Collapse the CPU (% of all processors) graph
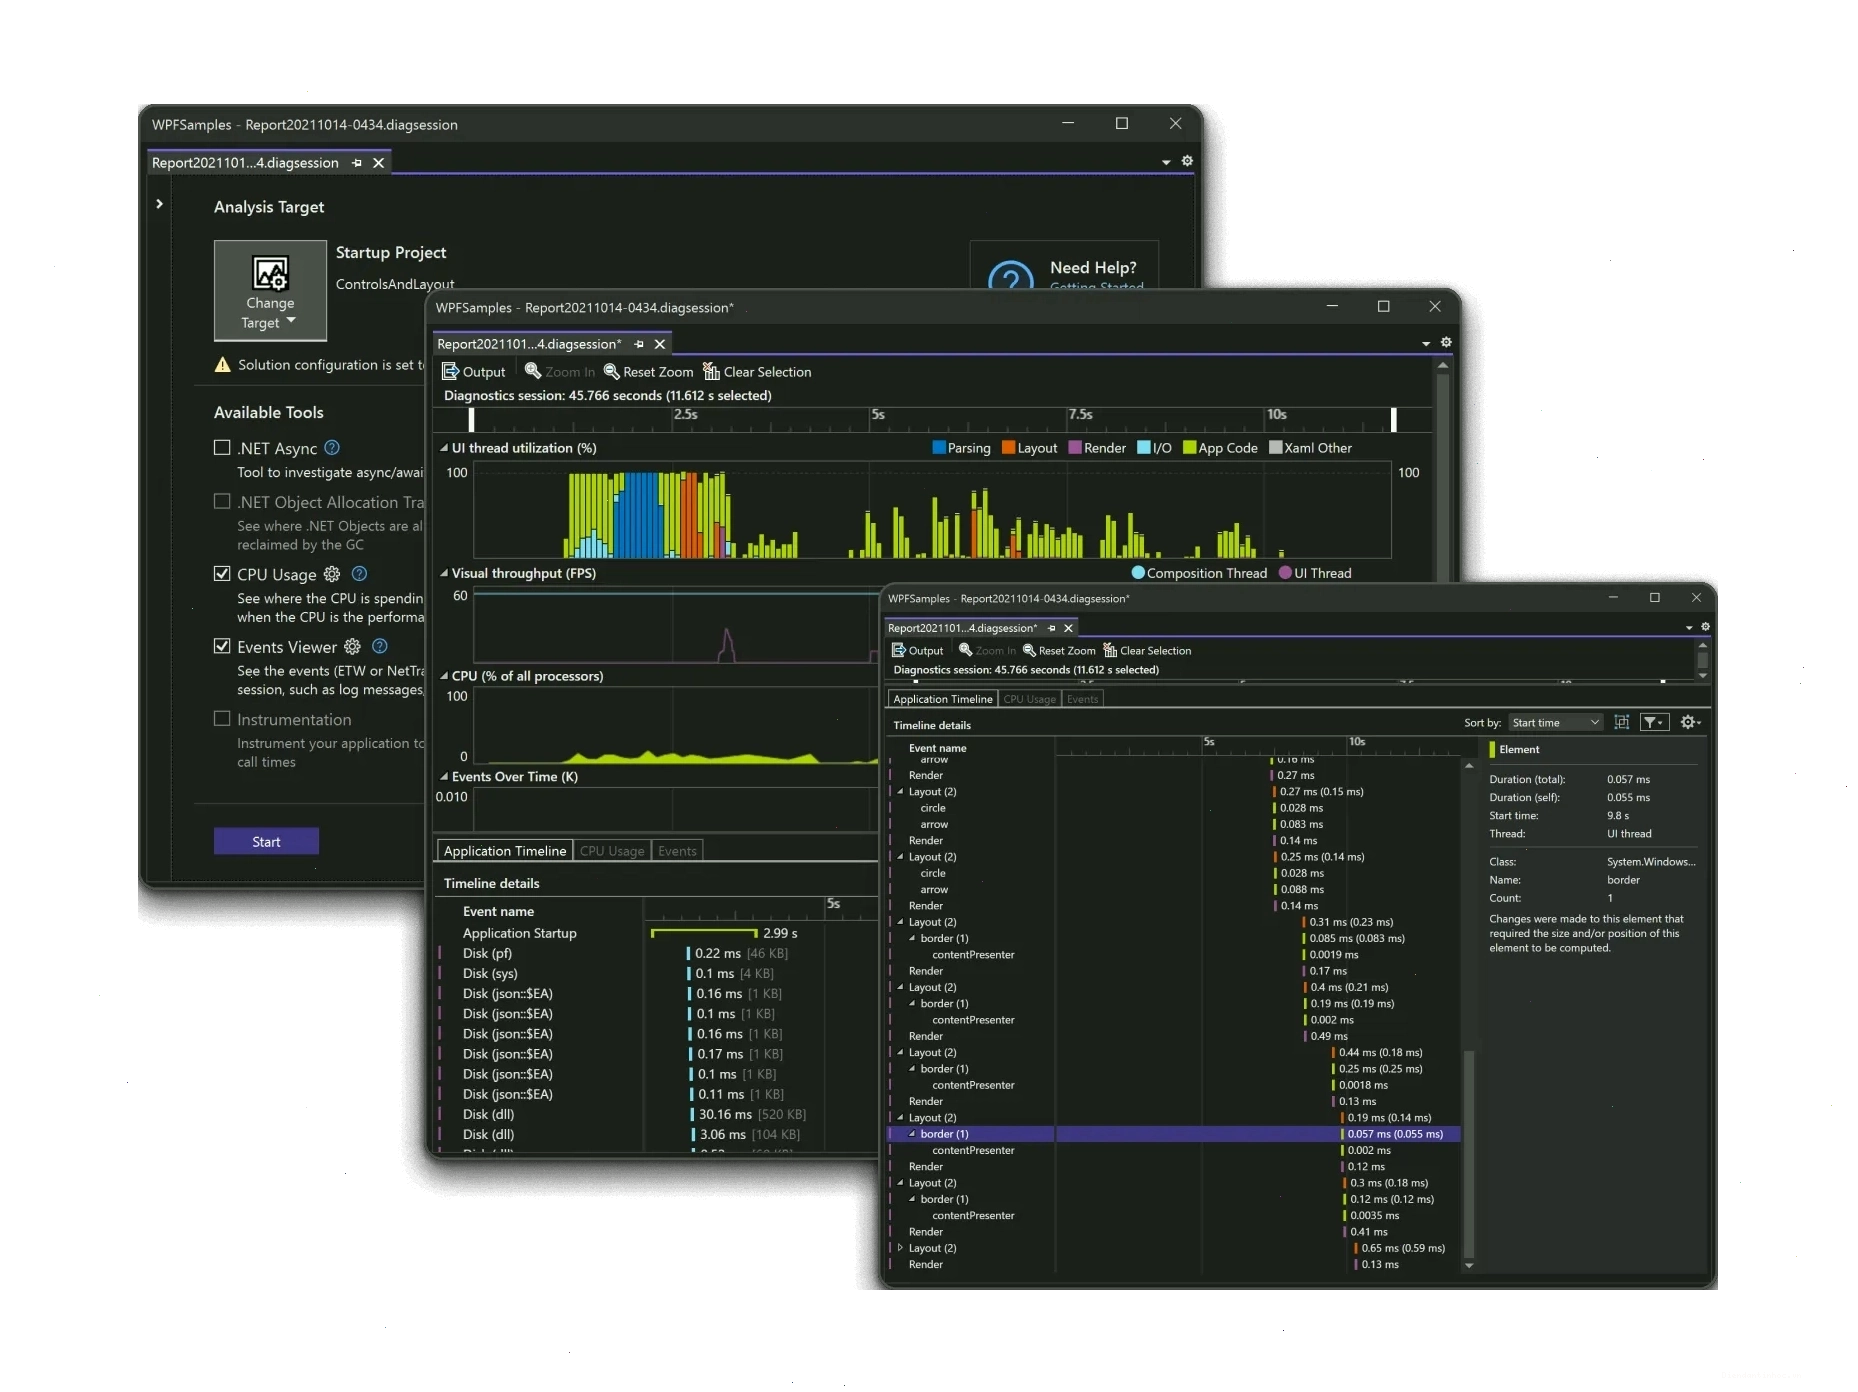This screenshot has width=1858, height=1392. point(444,676)
